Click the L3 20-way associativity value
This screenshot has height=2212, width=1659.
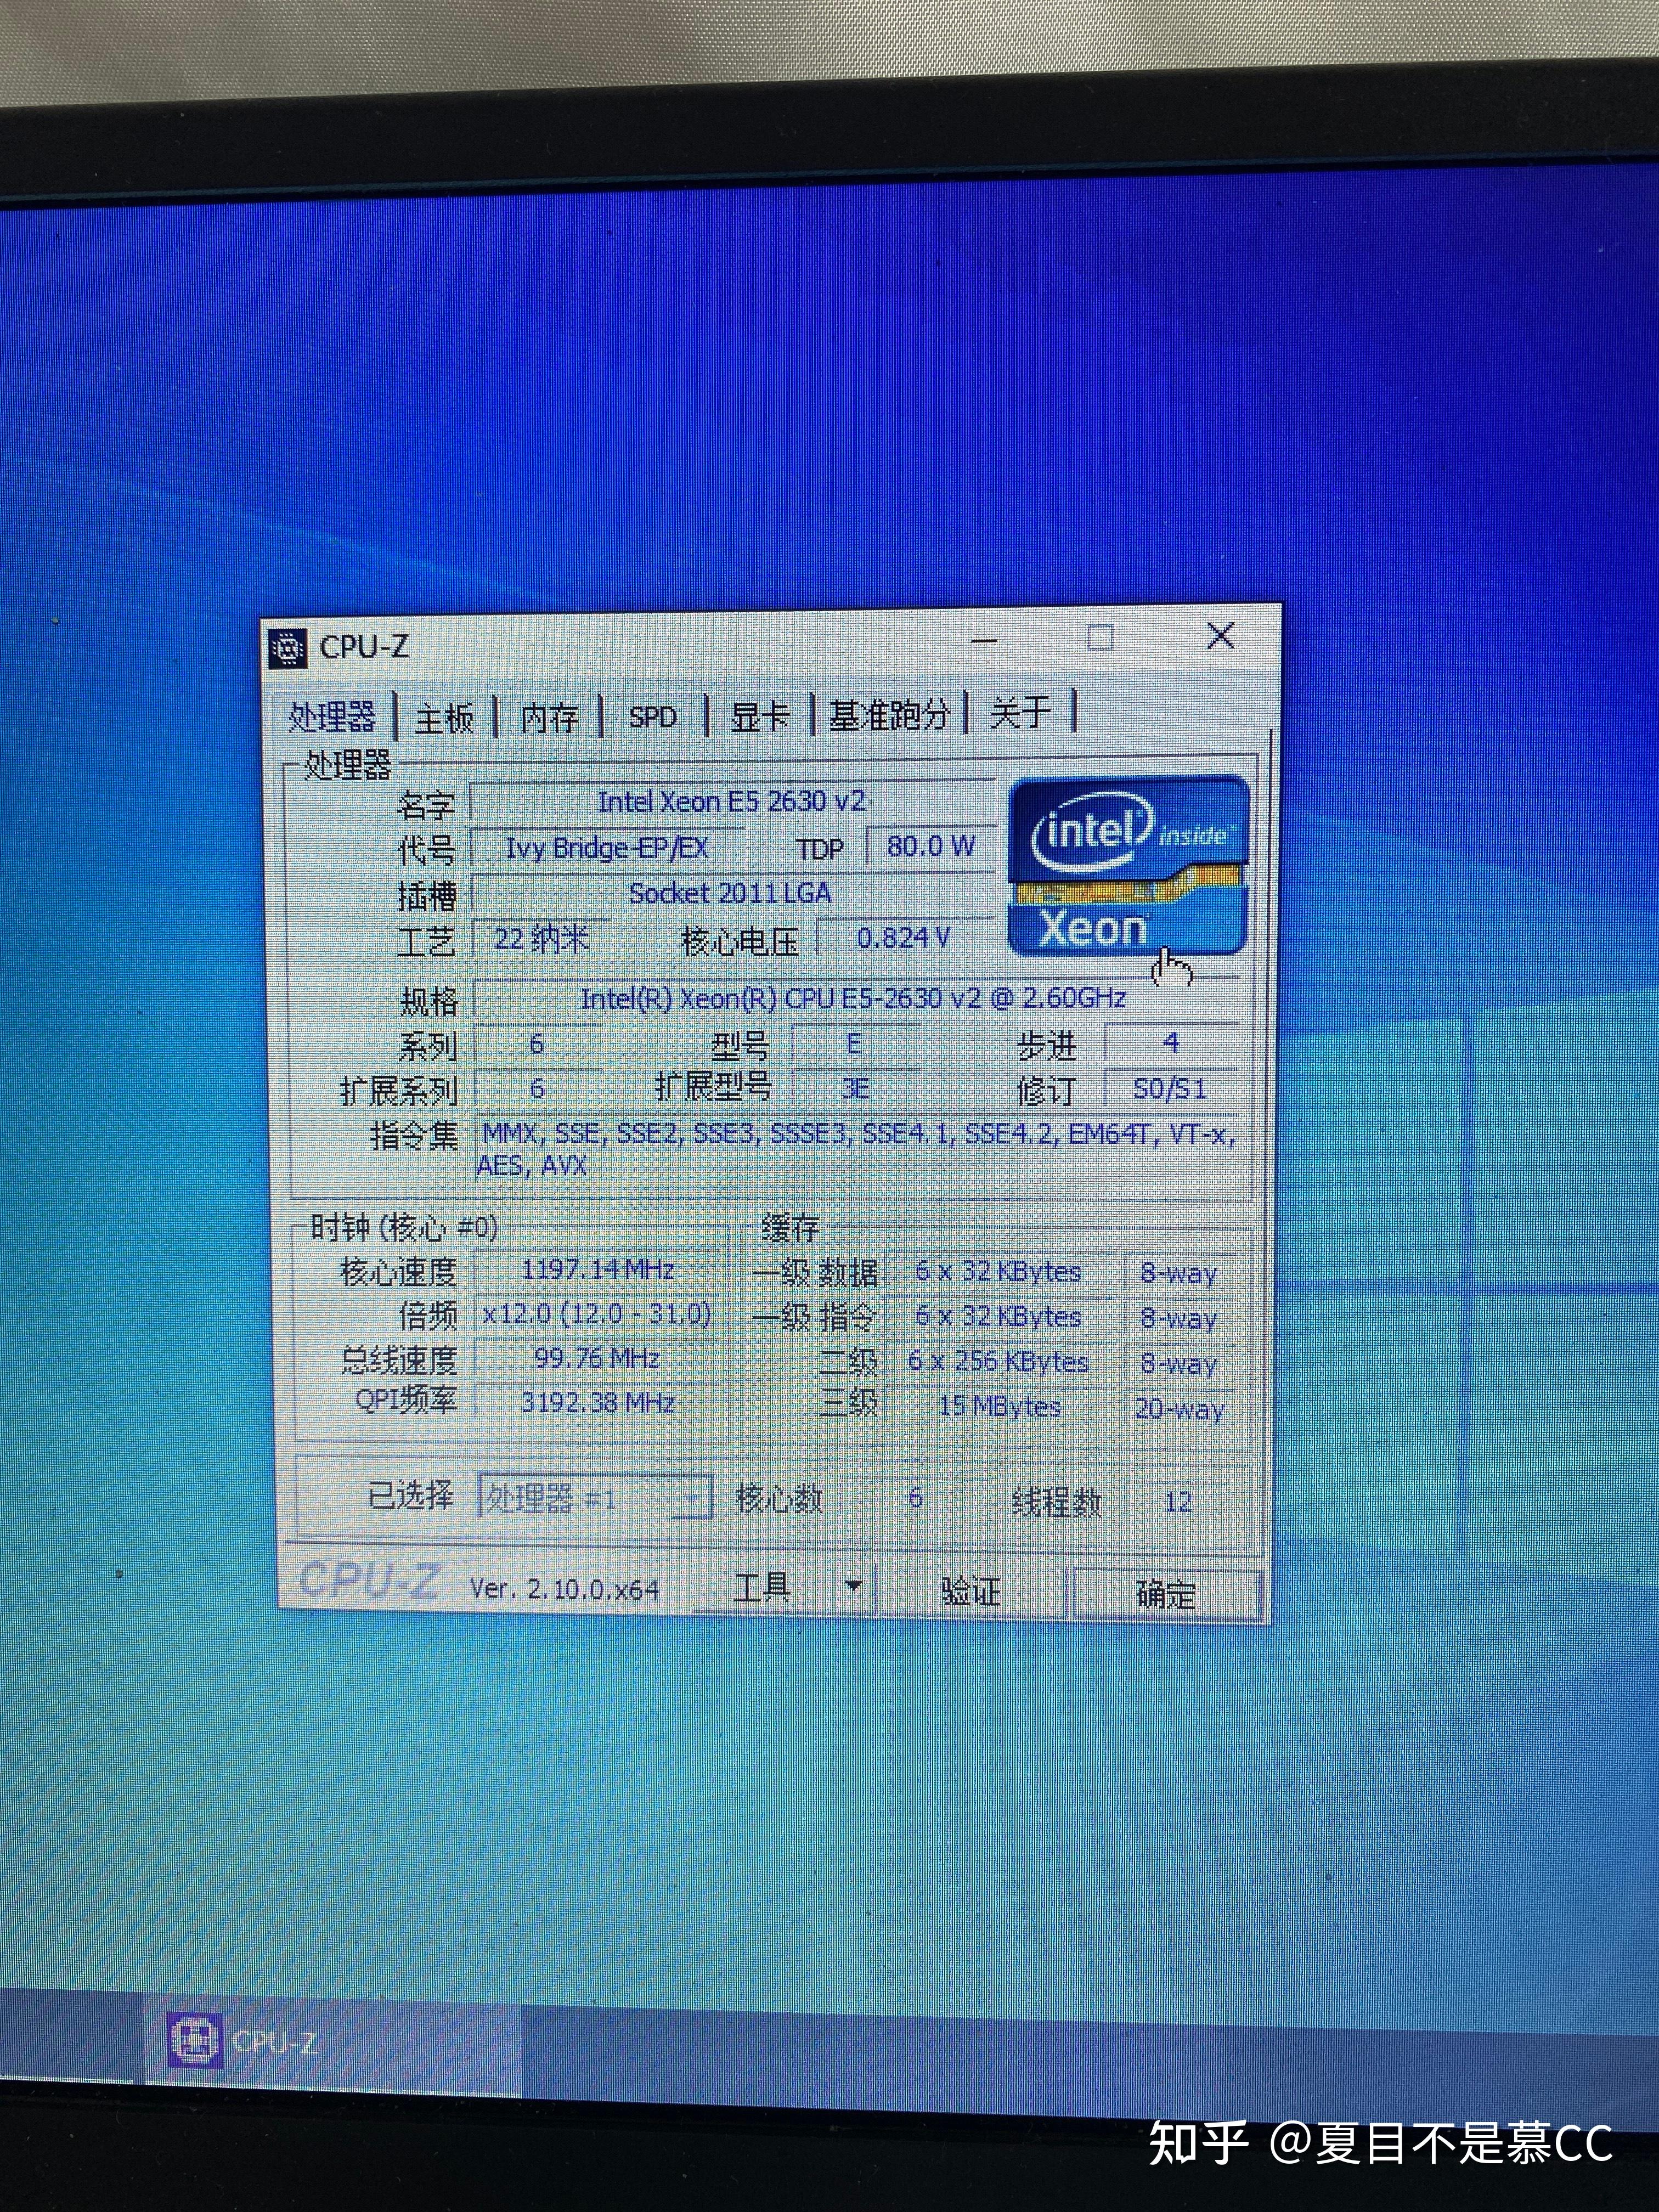click(x=1180, y=1409)
